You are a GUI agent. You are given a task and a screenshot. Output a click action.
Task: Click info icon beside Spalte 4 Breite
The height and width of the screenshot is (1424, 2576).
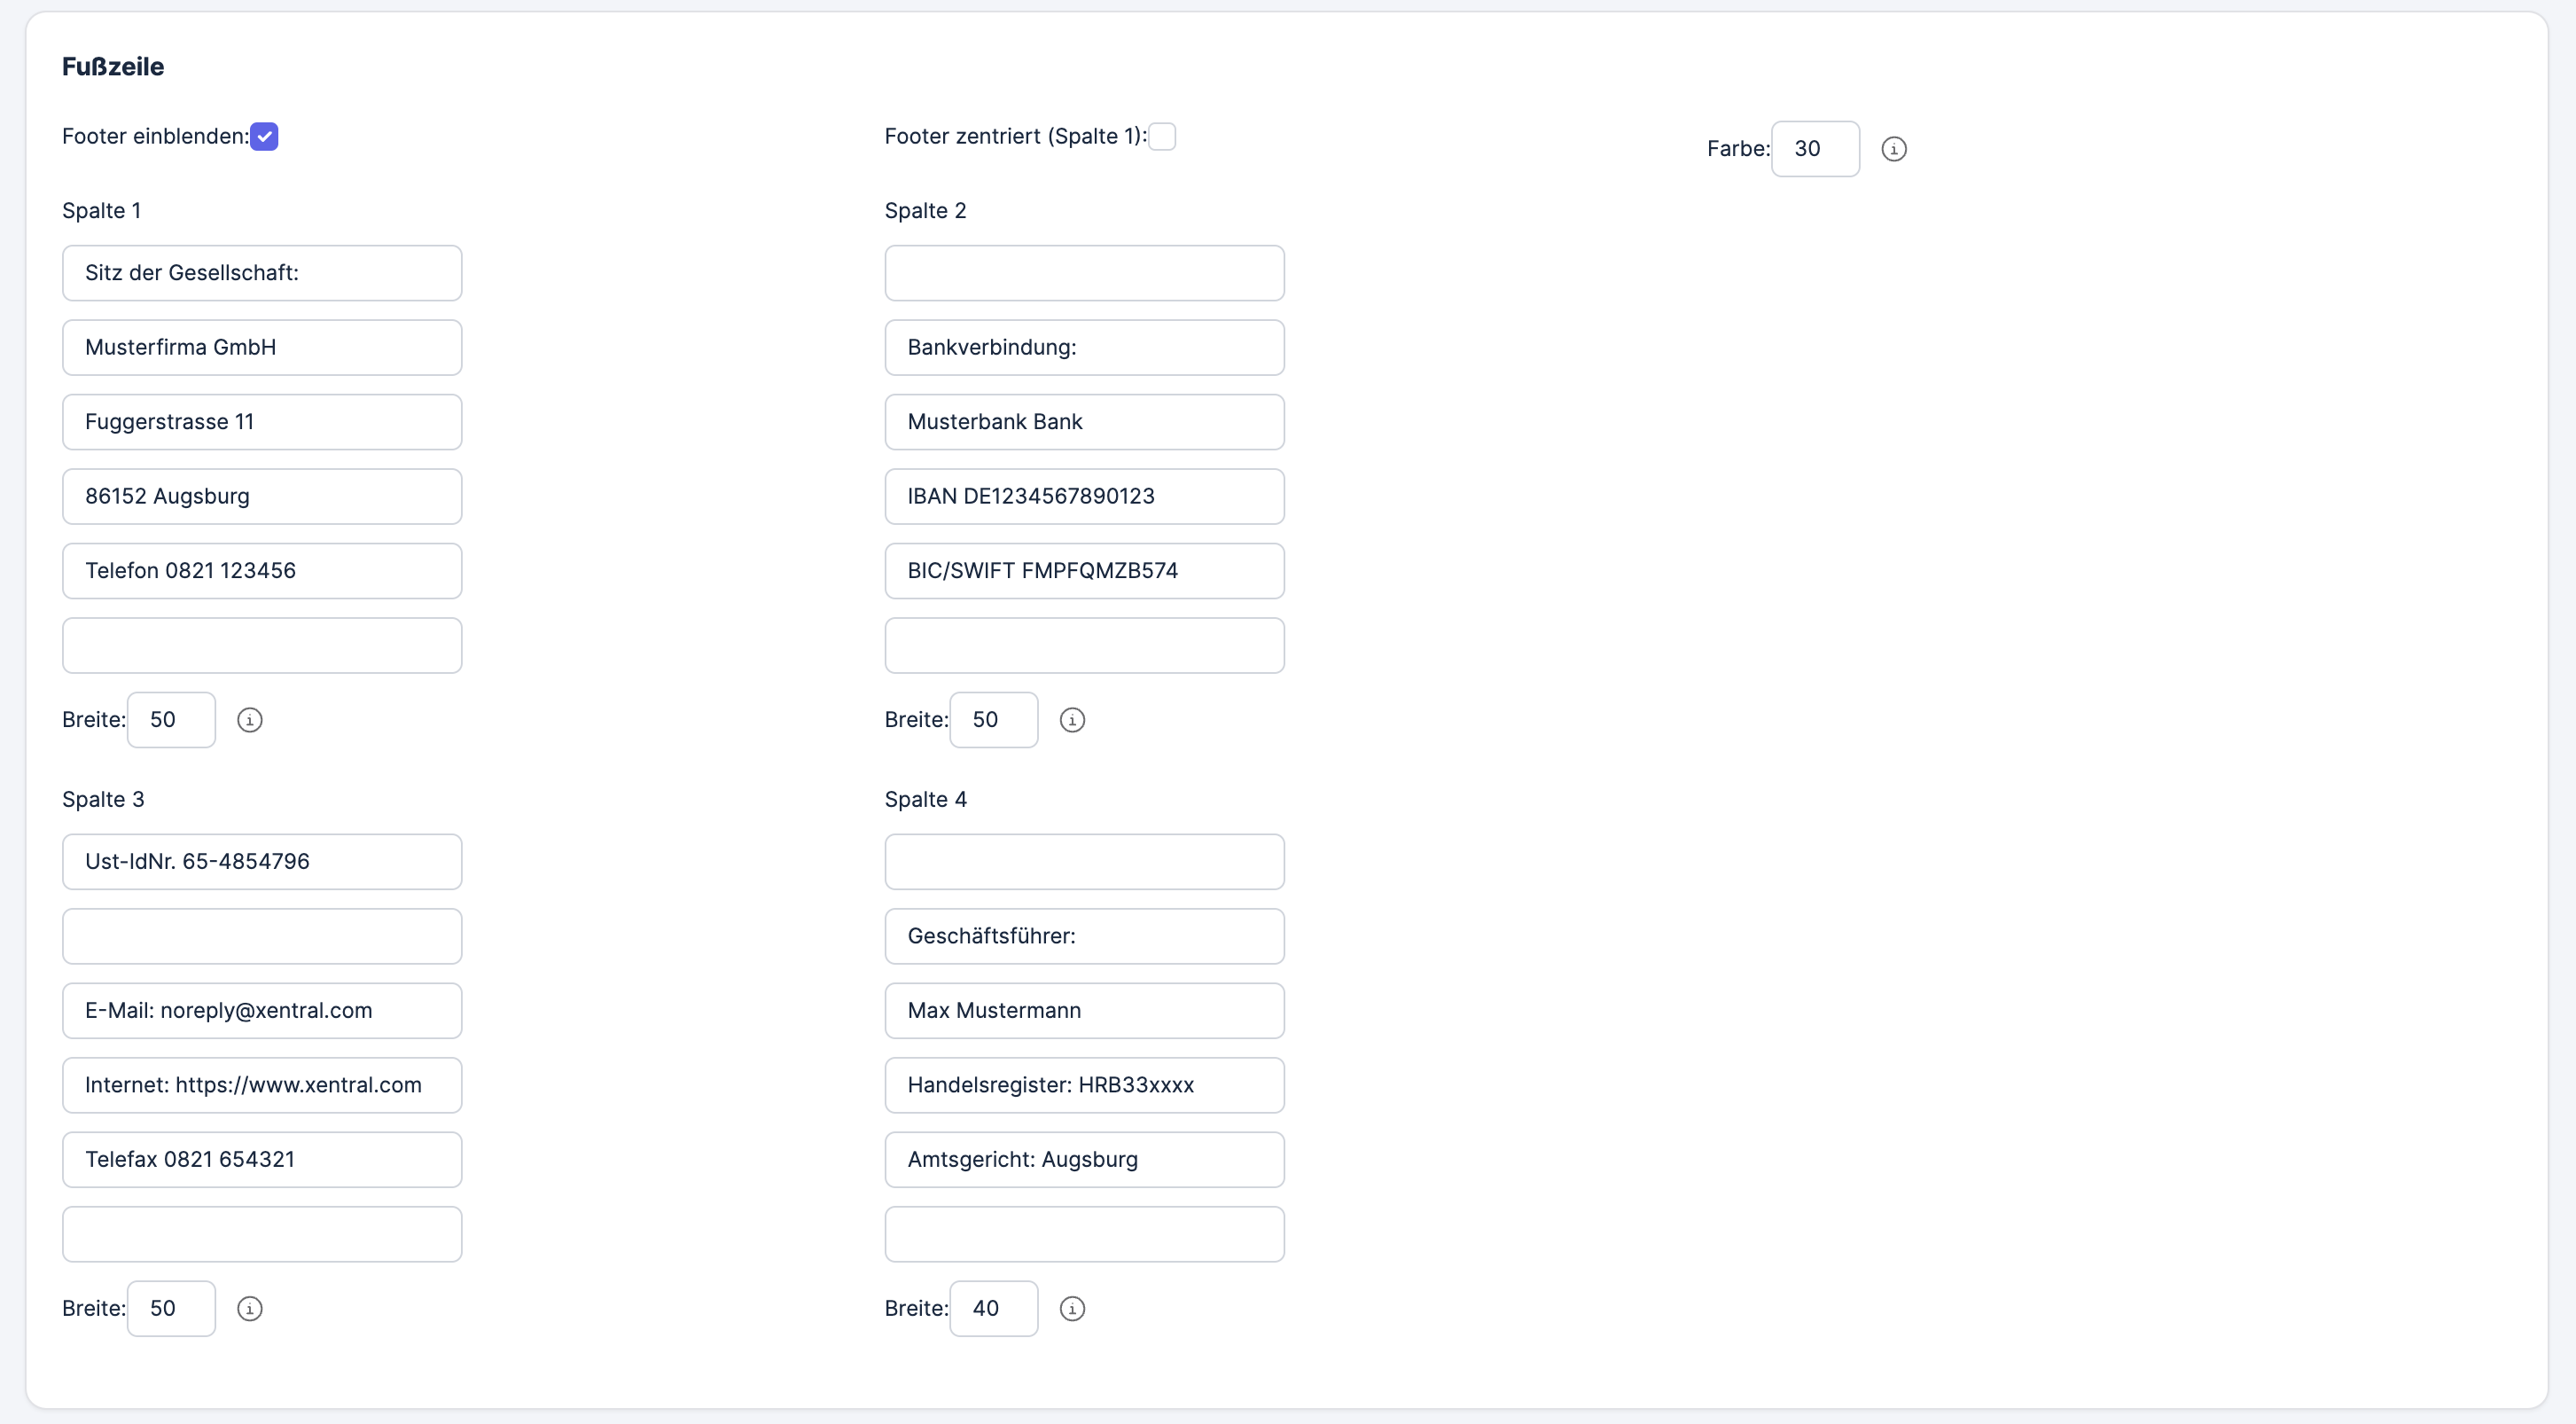[1072, 1308]
